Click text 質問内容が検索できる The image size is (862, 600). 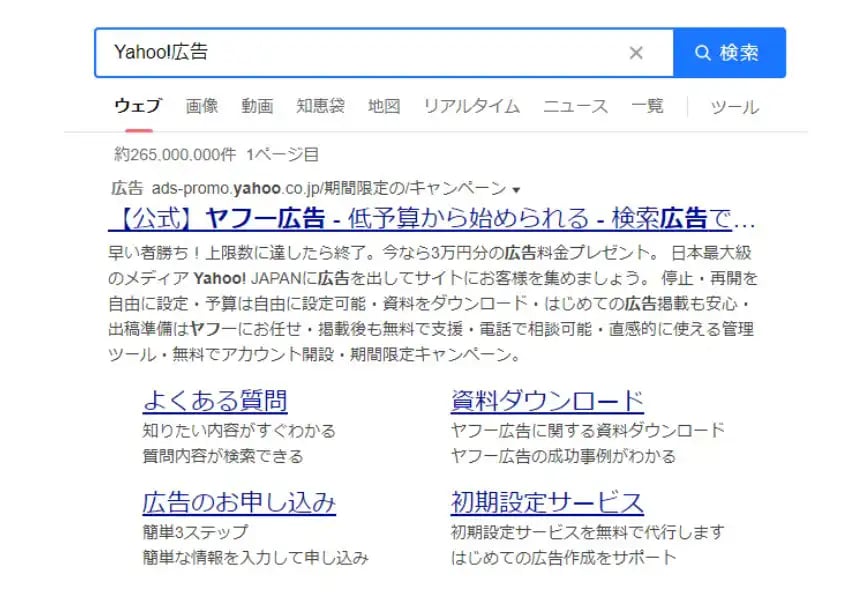coord(223,456)
